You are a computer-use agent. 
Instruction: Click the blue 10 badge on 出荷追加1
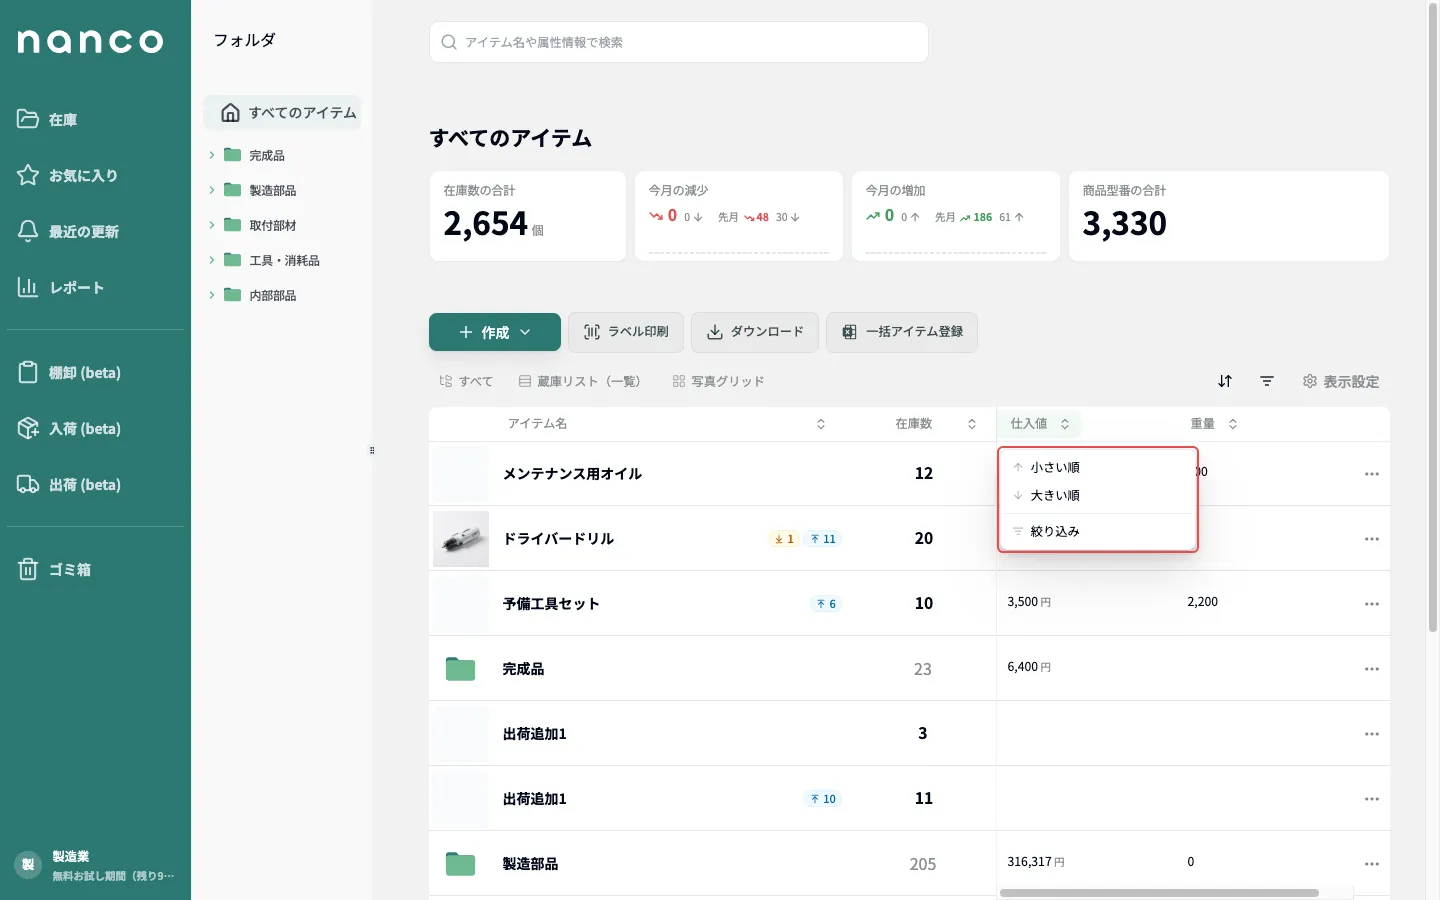823,799
